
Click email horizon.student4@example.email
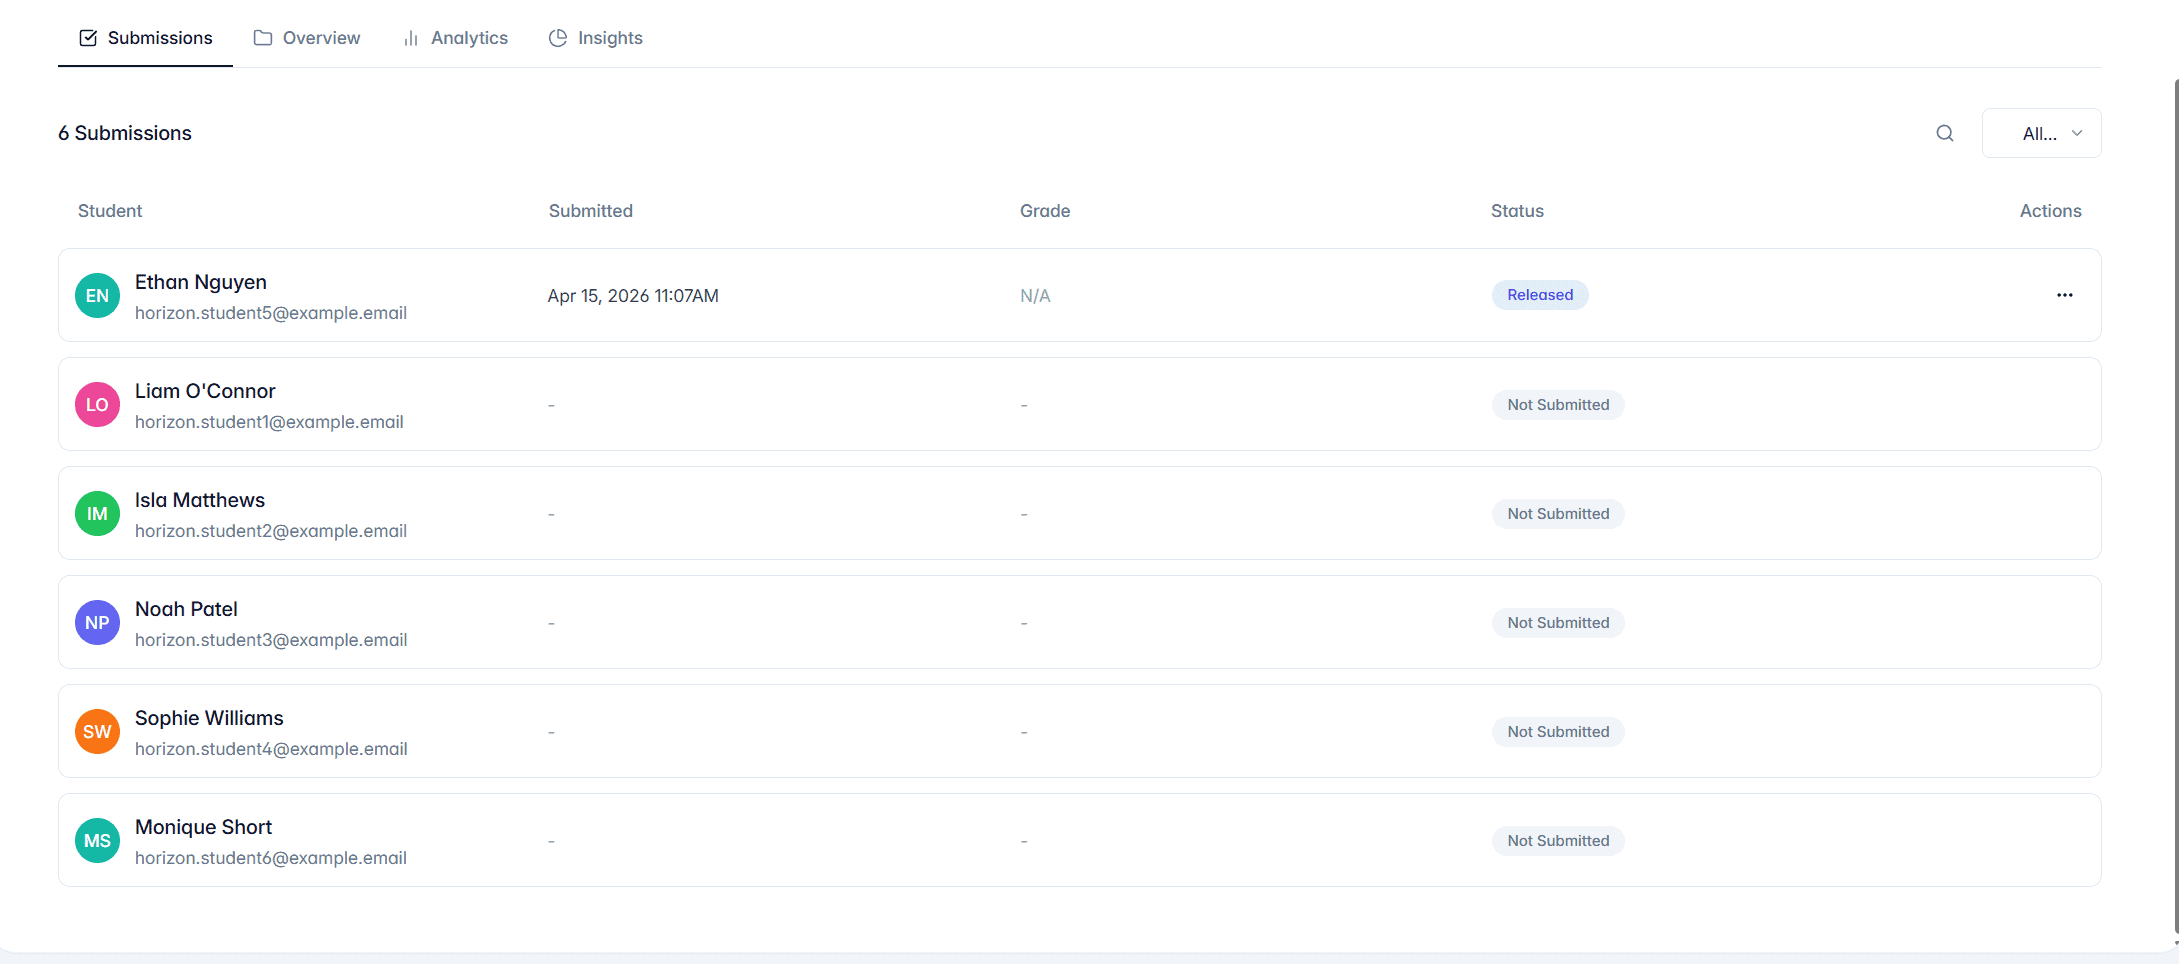271,749
